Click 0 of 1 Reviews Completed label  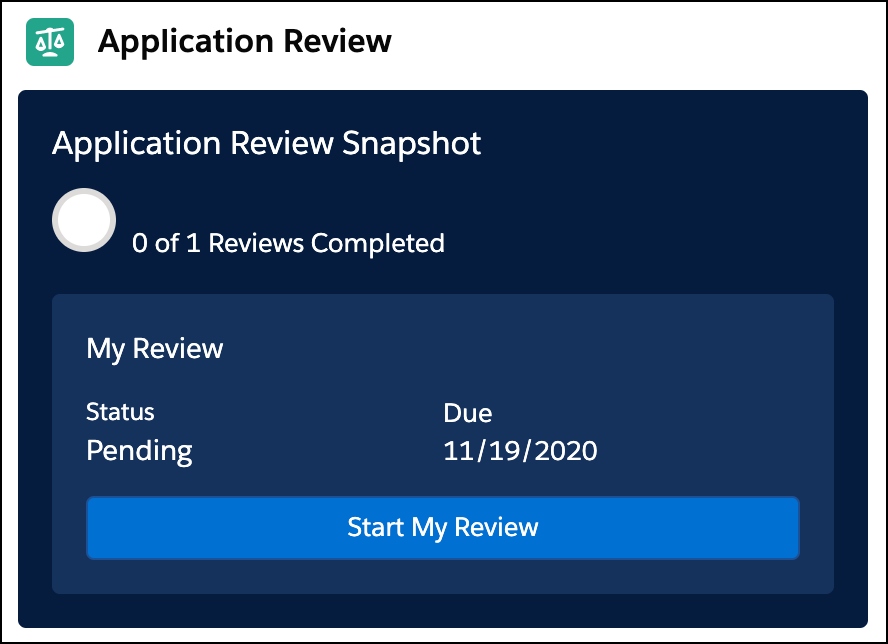(x=287, y=243)
